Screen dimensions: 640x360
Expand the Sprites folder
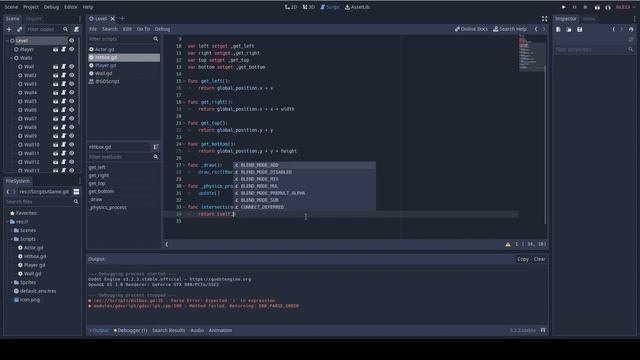click(x=11, y=282)
